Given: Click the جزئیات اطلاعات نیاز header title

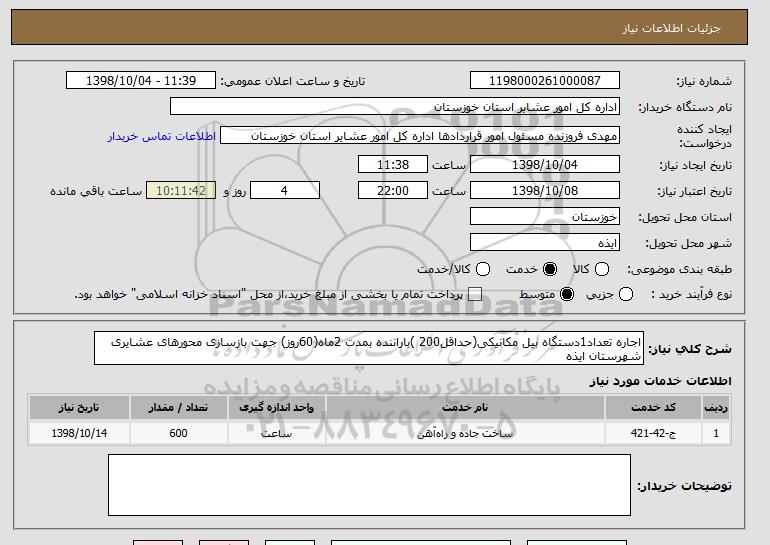Looking at the screenshot, I should (x=671, y=28).
